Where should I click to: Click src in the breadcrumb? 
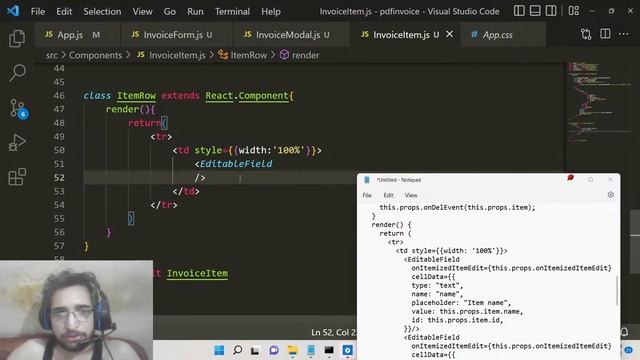coord(51,55)
